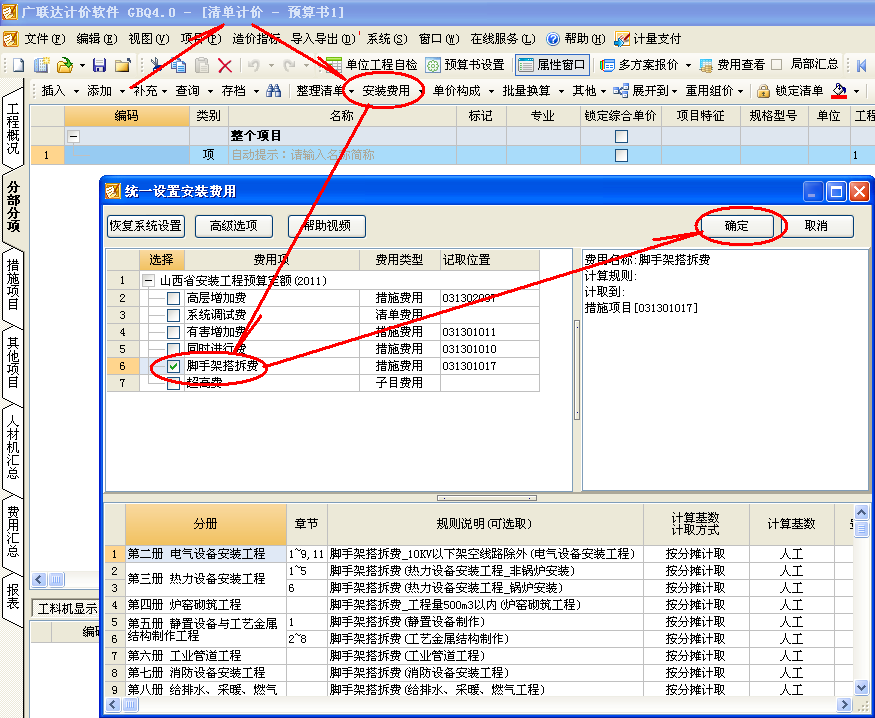Check the 系统调试费 checkbox
875x718 pixels.
[174, 315]
